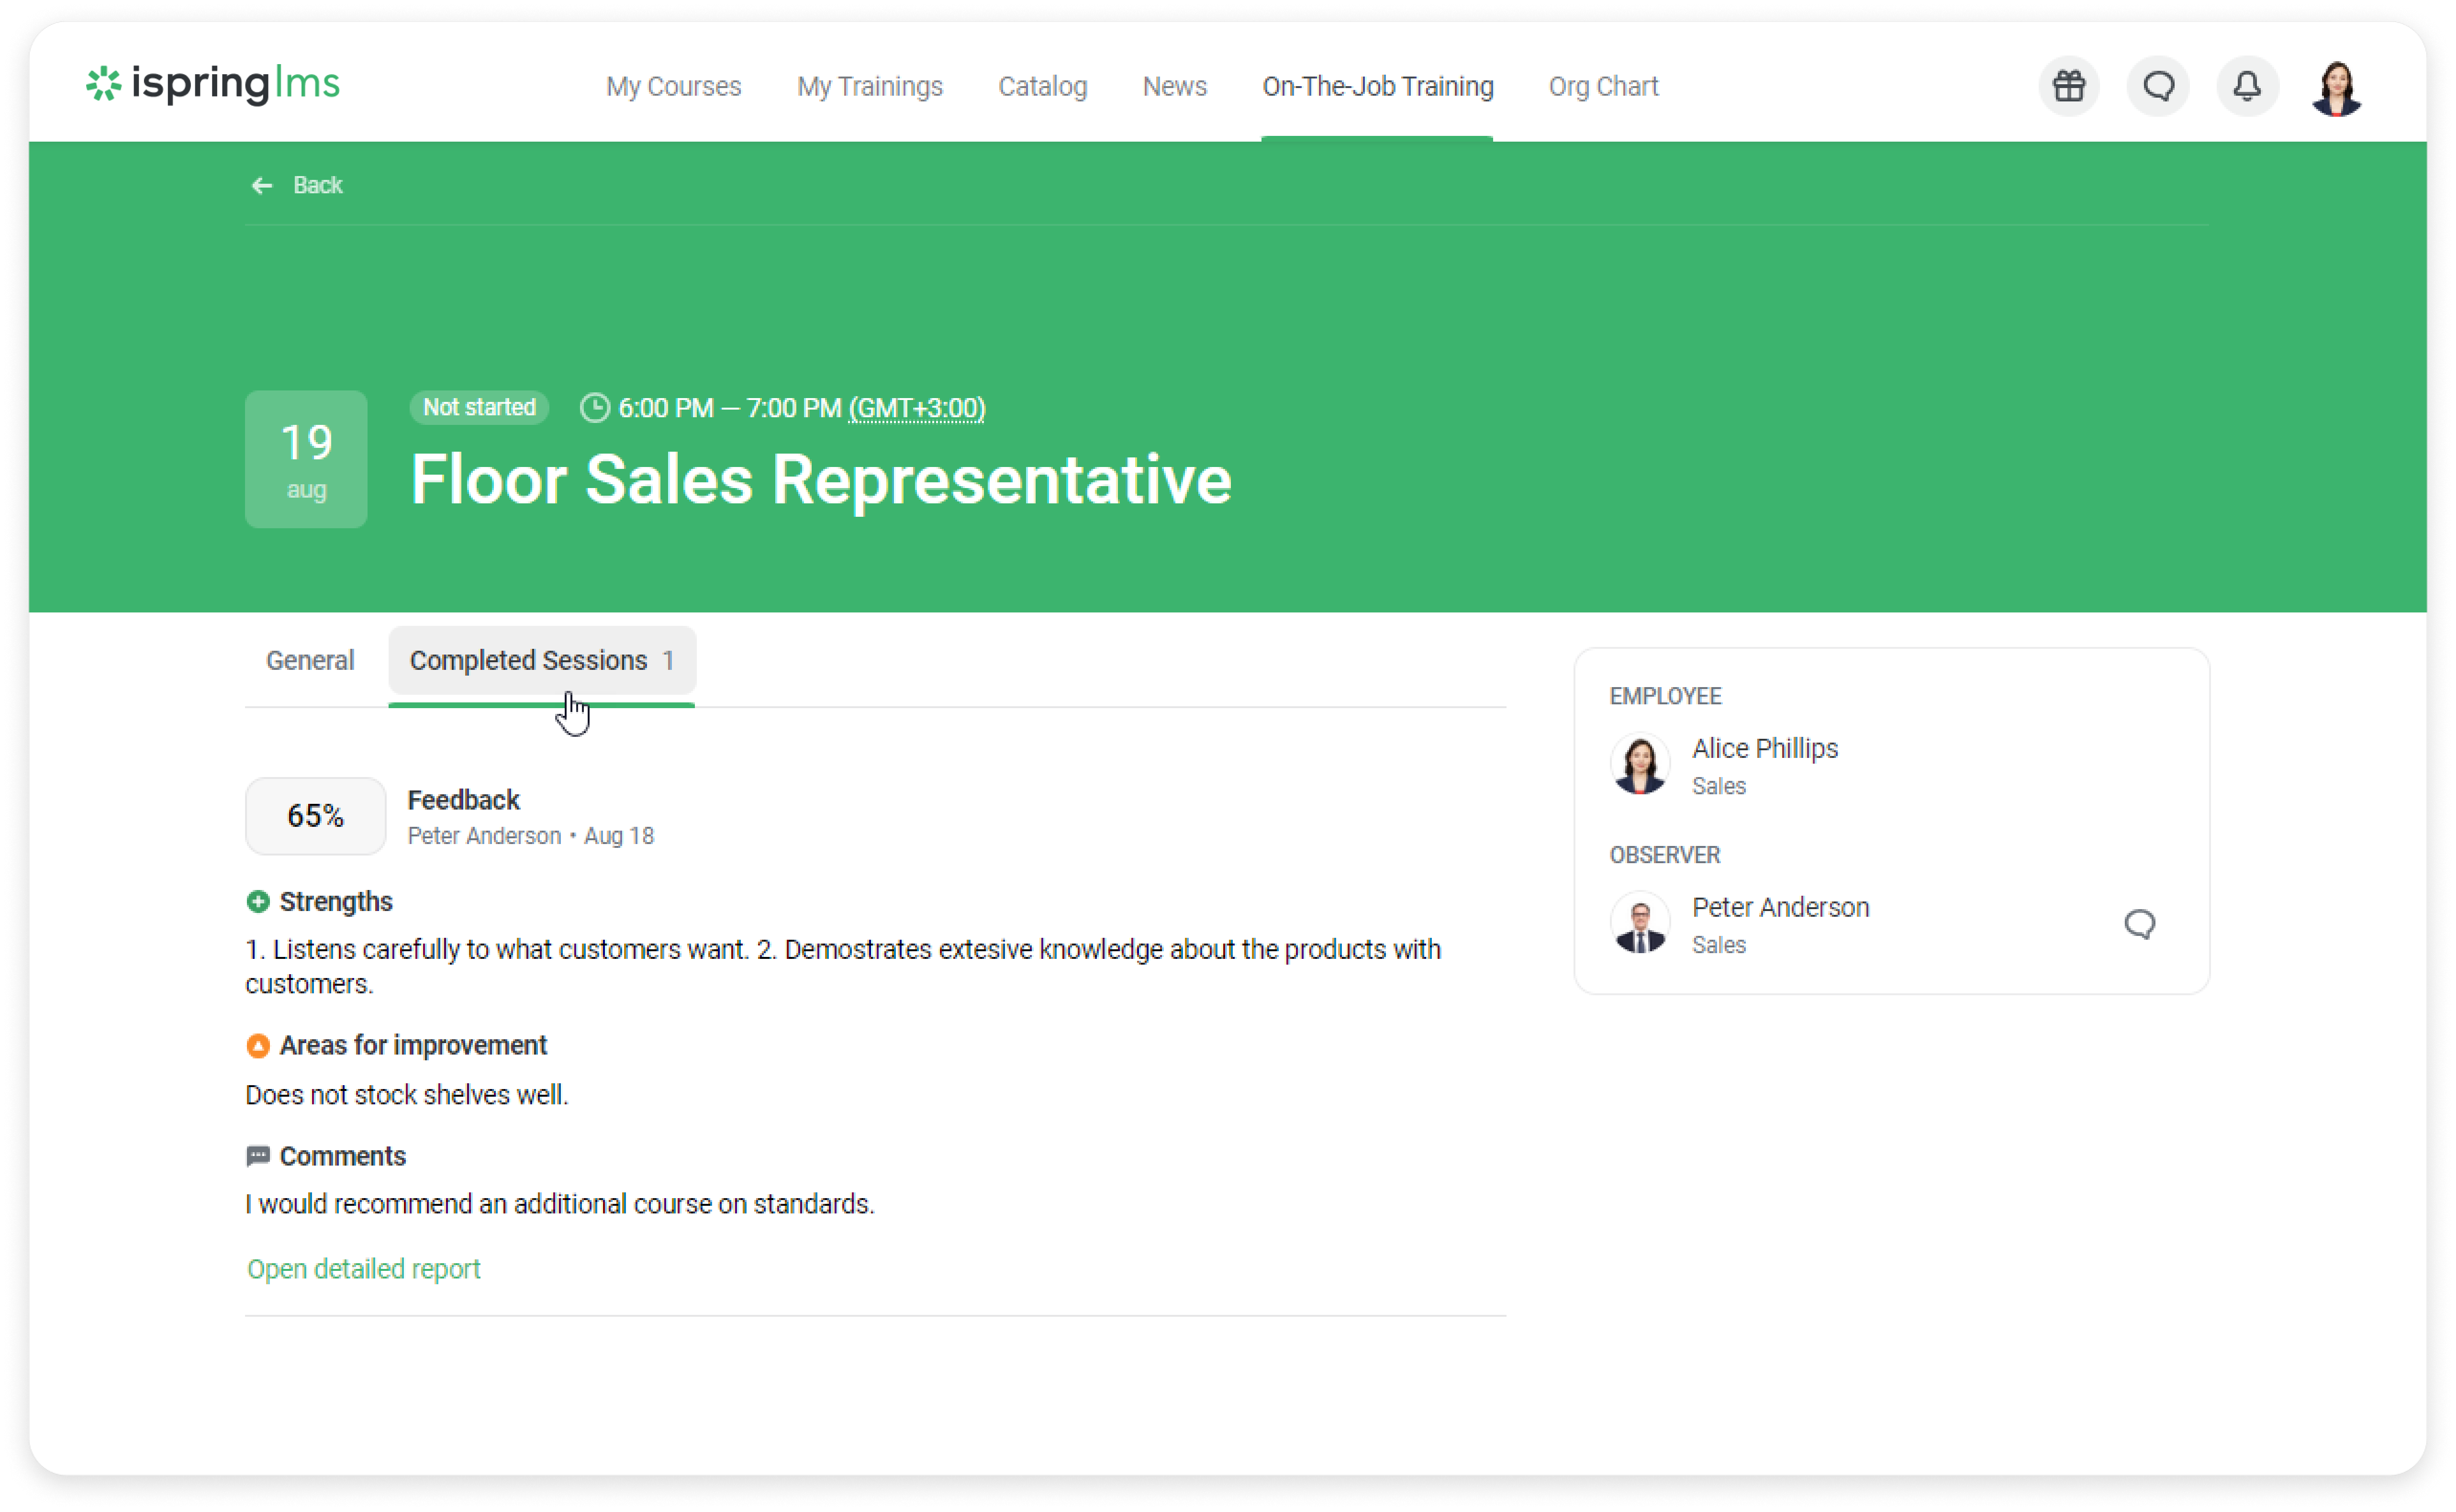This screenshot has height=1512, width=2456.
Task: Navigate to the Catalog
Action: [1042, 87]
